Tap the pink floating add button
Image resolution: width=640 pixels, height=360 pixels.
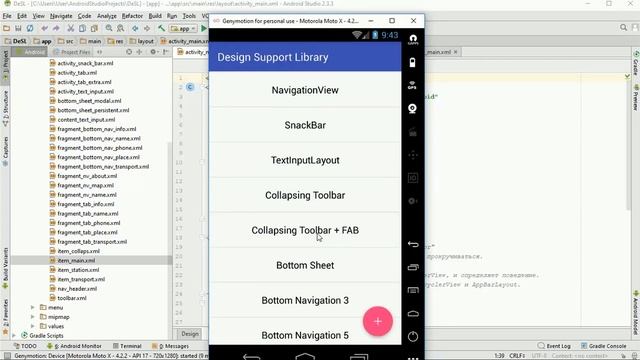click(378, 321)
